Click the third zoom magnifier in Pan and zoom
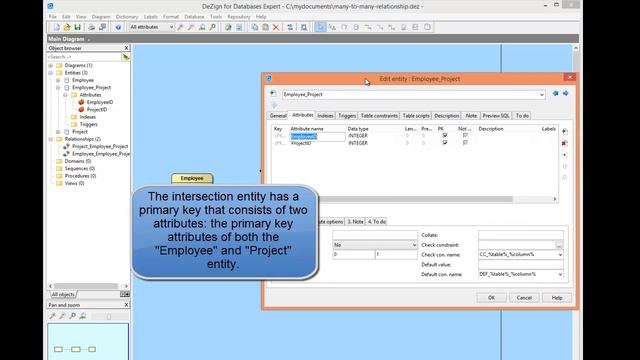 click(x=73, y=316)
